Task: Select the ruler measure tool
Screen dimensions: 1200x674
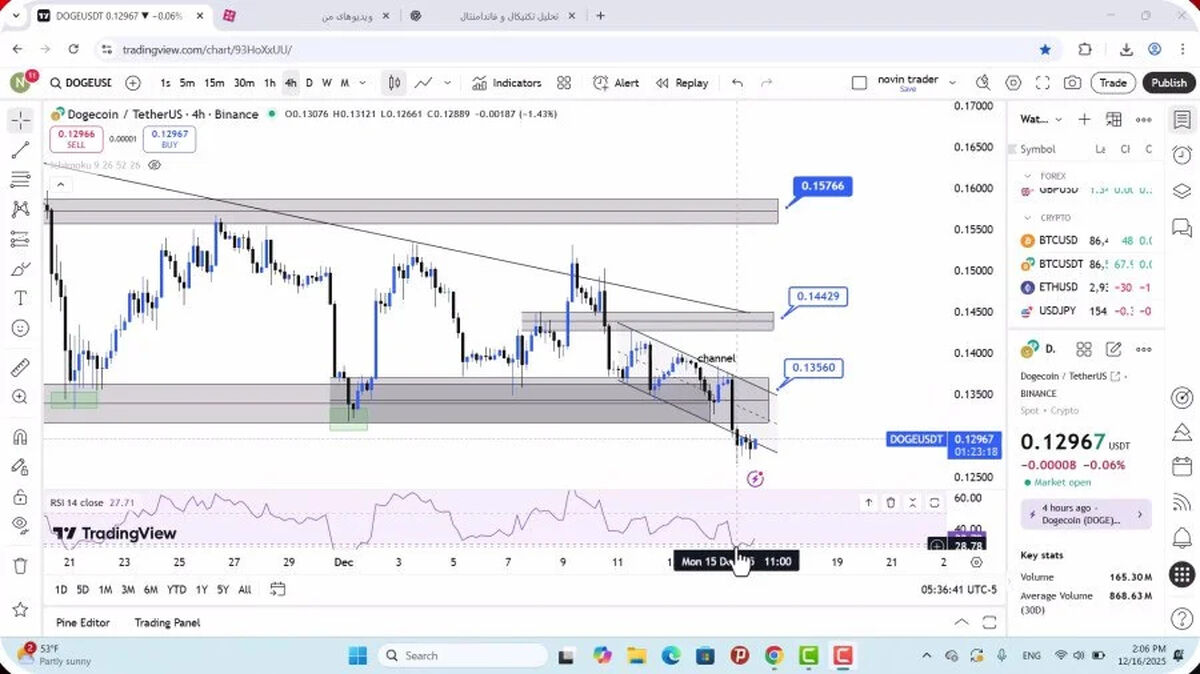Action: pos(20,368)
